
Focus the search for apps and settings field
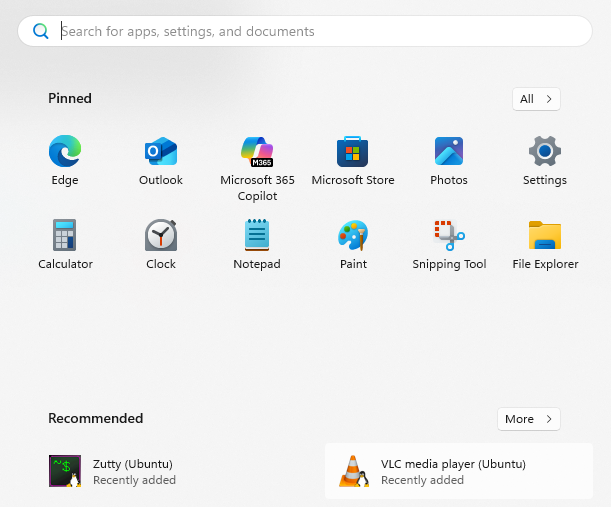pyautogui.click(x=305, y=31)
